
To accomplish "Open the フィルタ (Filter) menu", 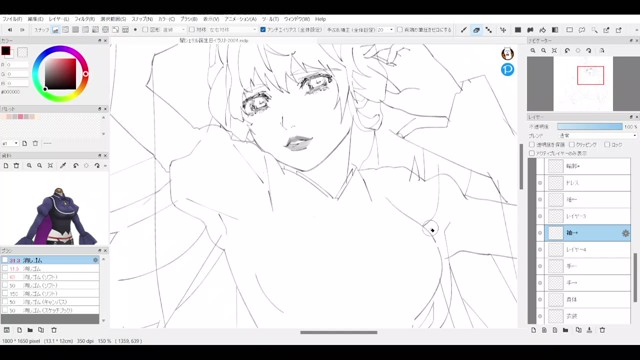I will pyautogui.click(x=84, y=19).
